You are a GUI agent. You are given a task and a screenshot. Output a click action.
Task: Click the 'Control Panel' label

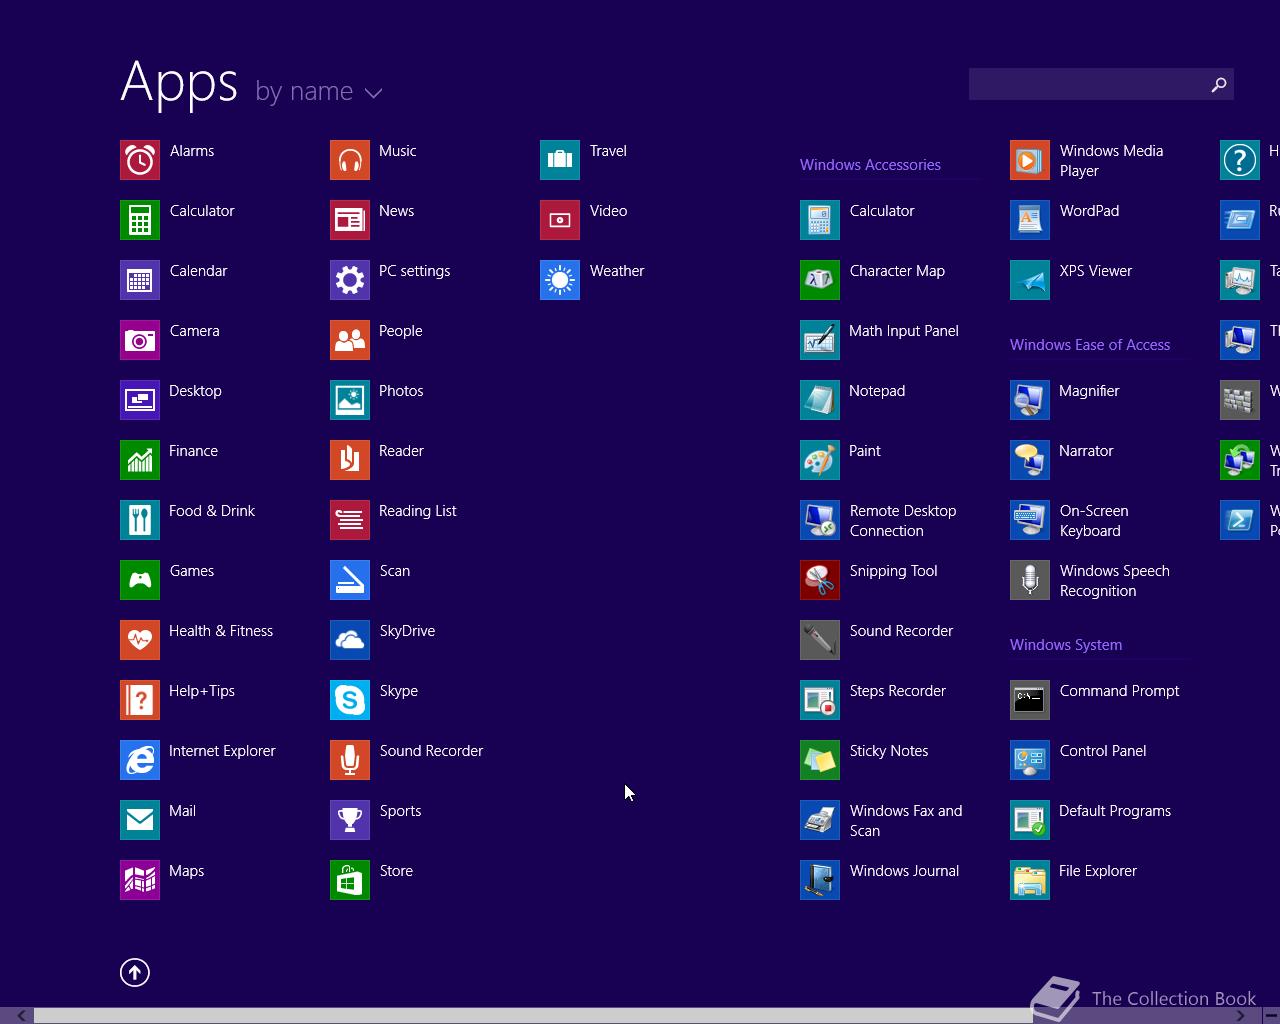click(x=1103, y=751)
